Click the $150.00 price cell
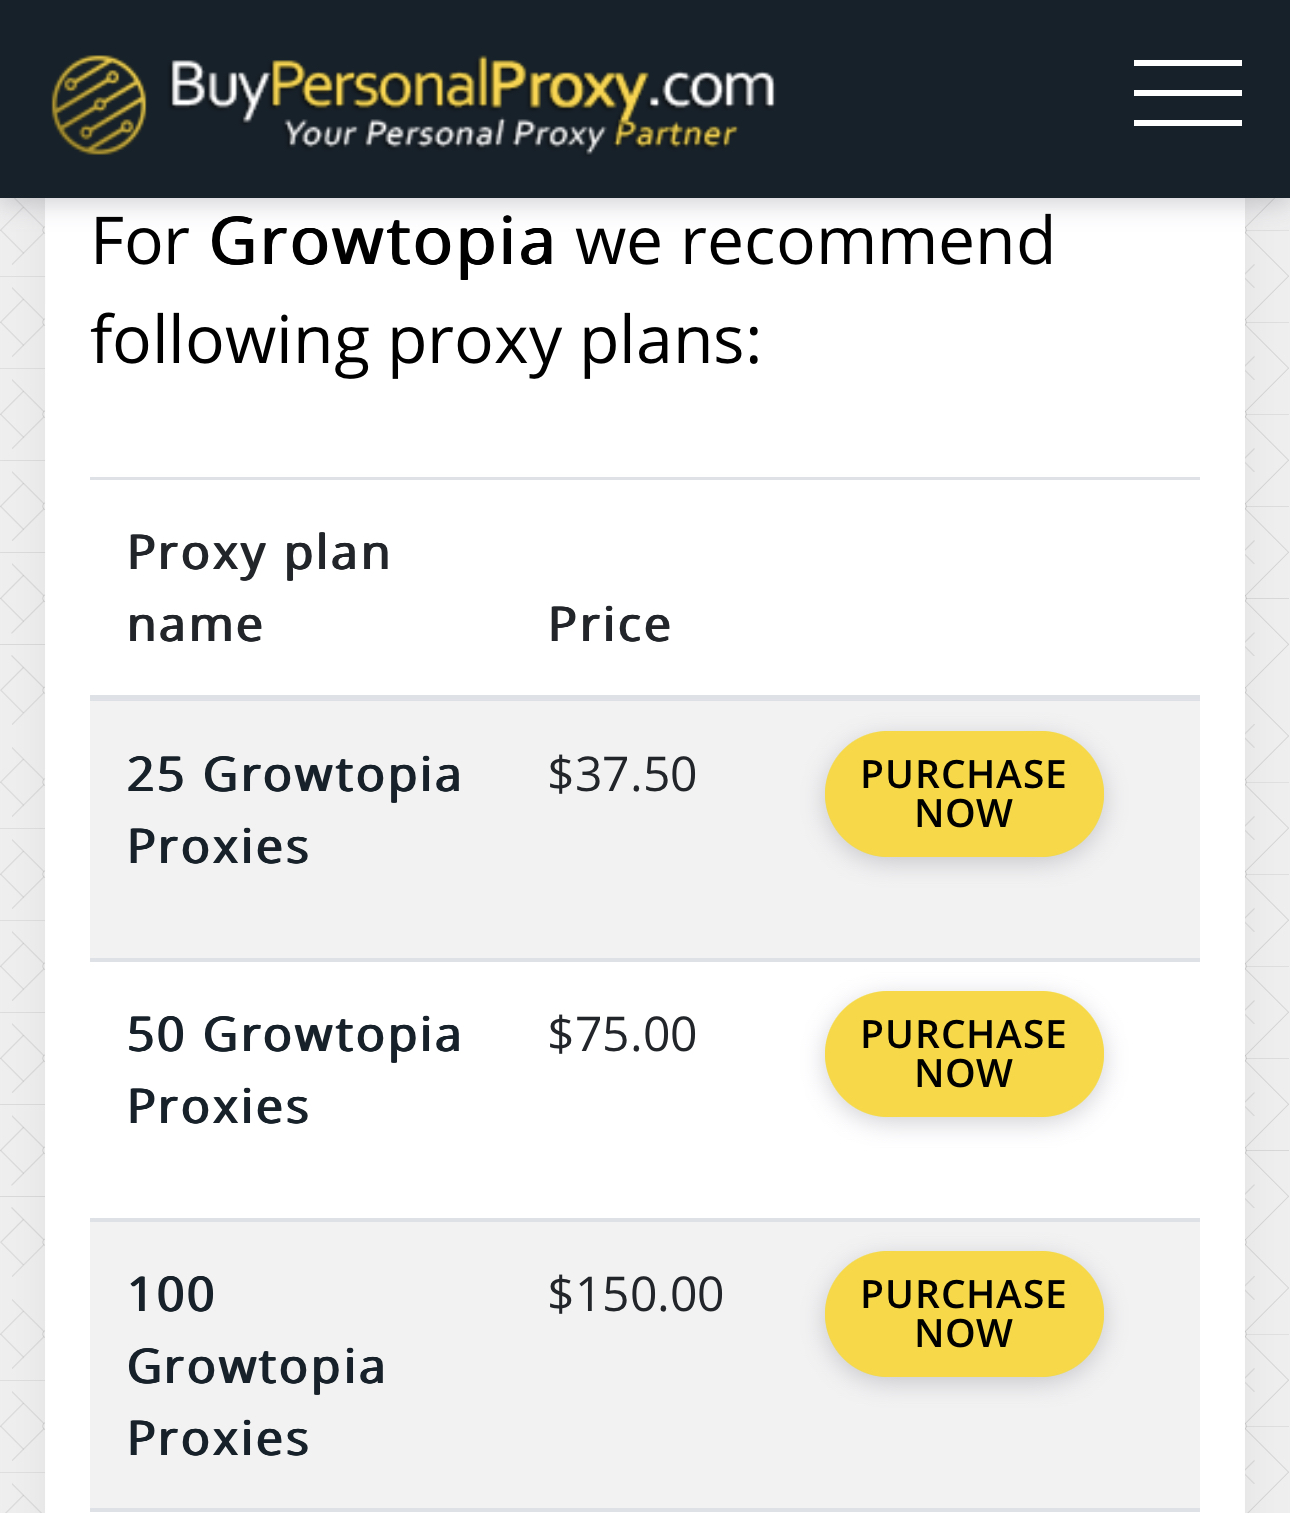 click(635, 1294)
